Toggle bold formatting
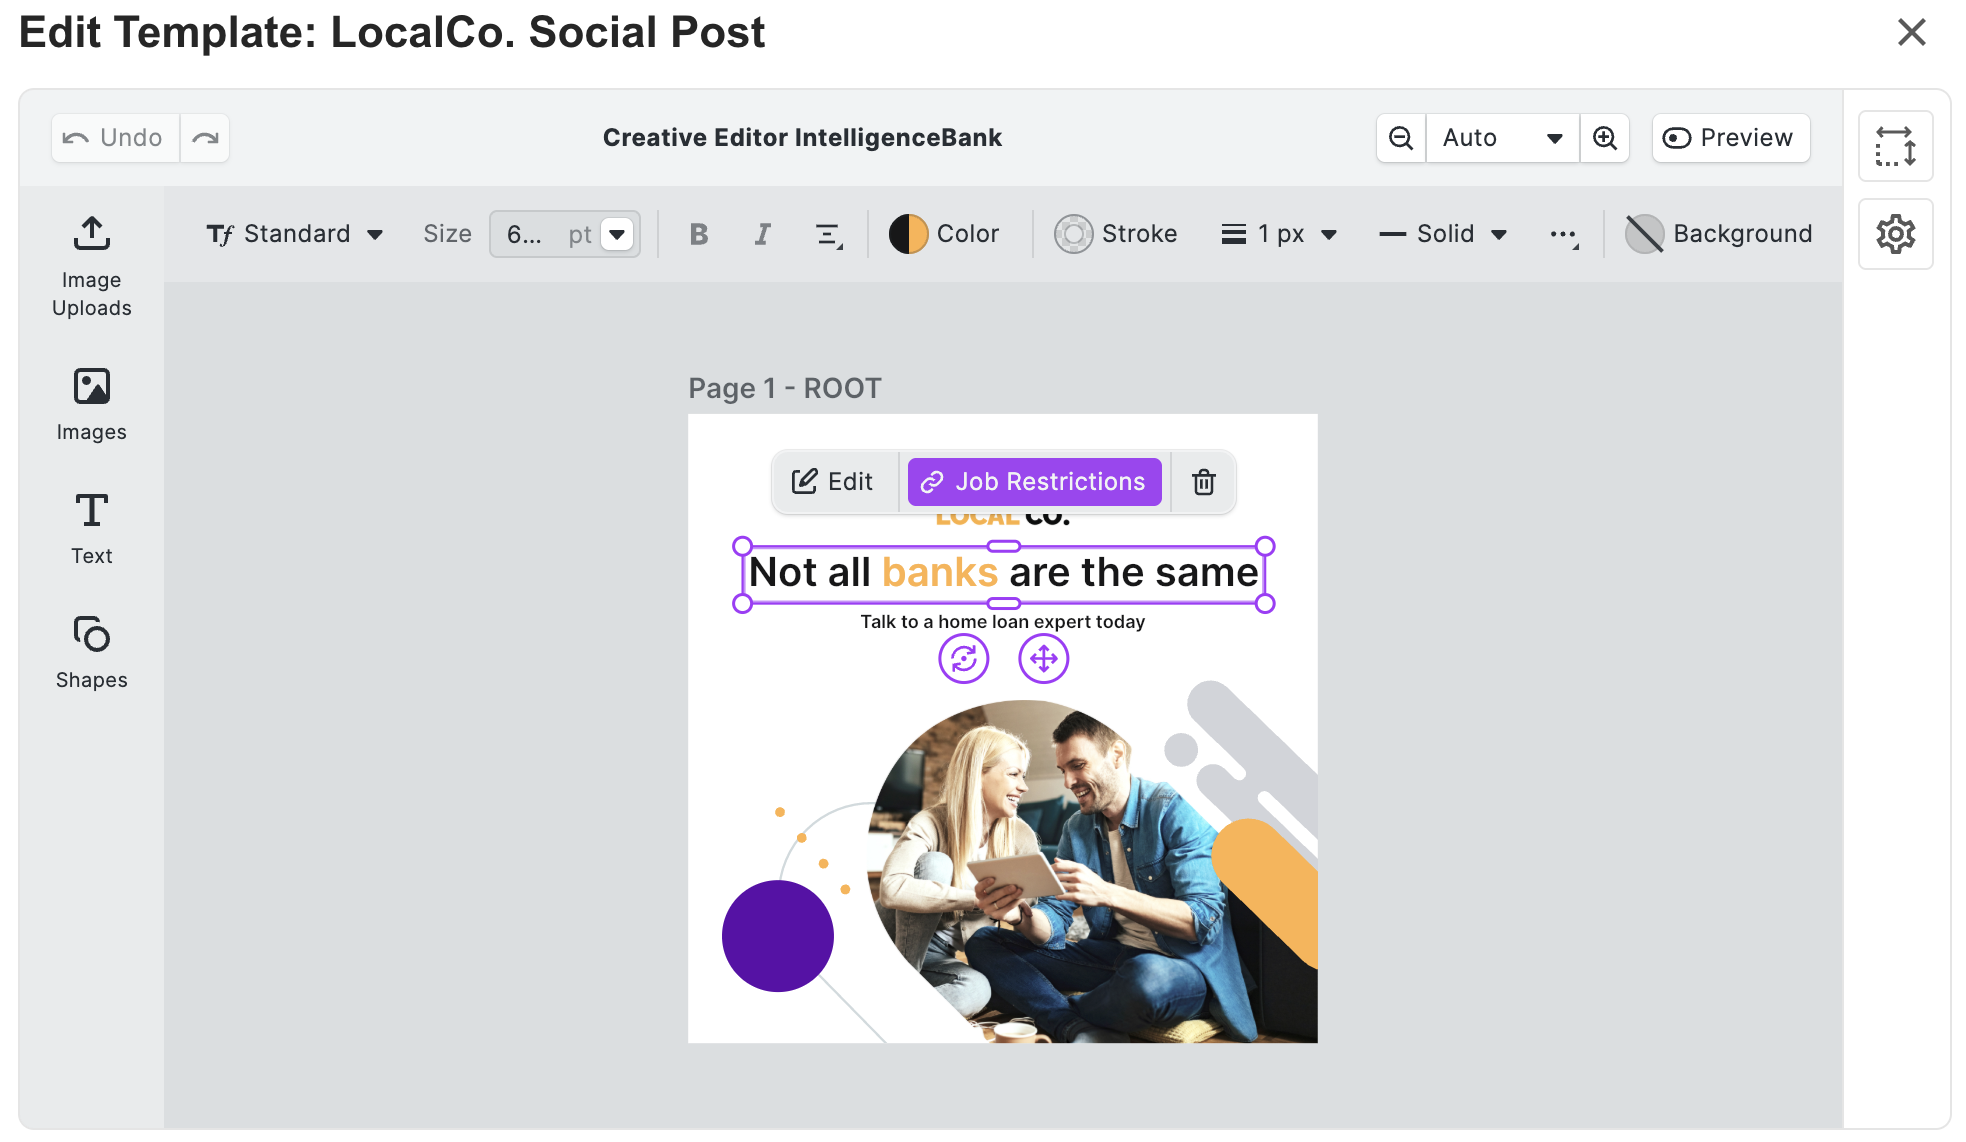1966x1142 pixels. click(x=699, y=234)
